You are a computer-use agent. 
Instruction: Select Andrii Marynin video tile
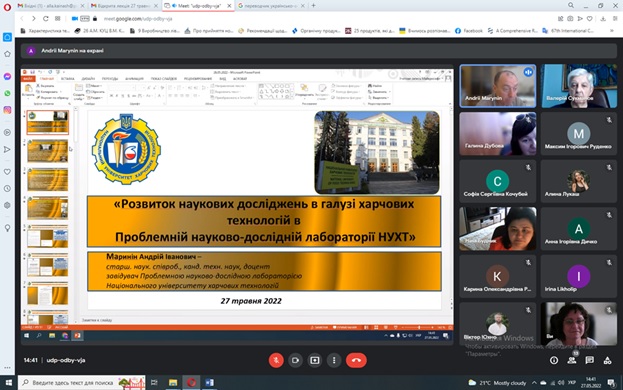(x=498, y=86)
